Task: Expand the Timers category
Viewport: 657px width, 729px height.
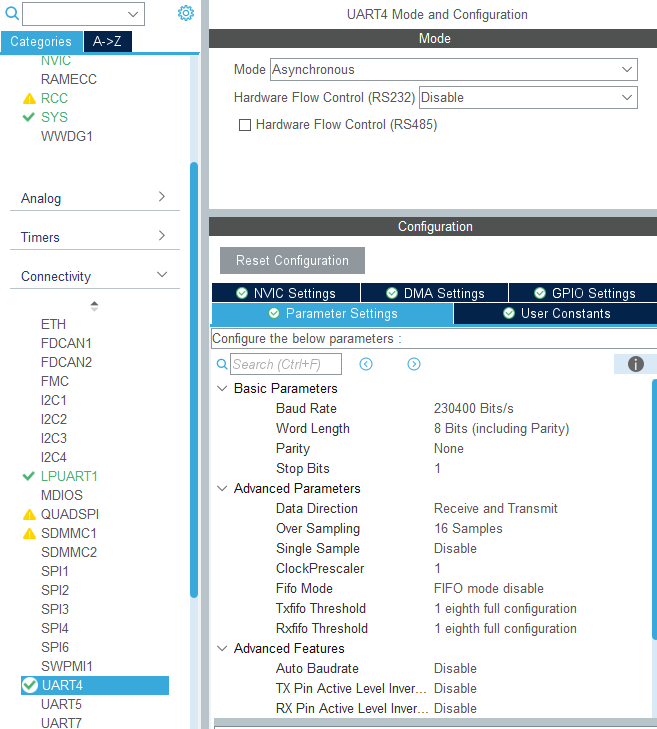Action: click(95, 238)
